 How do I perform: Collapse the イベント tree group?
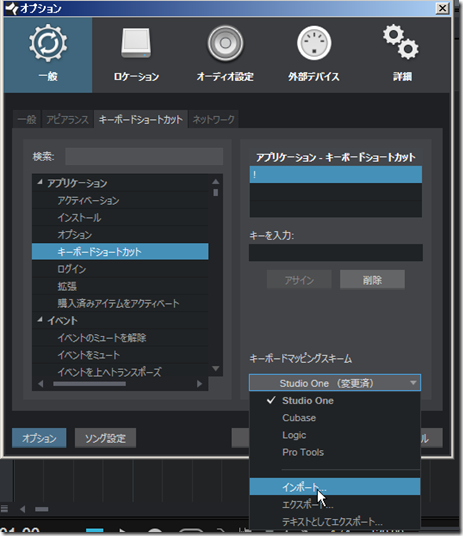[x=40, y=320]
